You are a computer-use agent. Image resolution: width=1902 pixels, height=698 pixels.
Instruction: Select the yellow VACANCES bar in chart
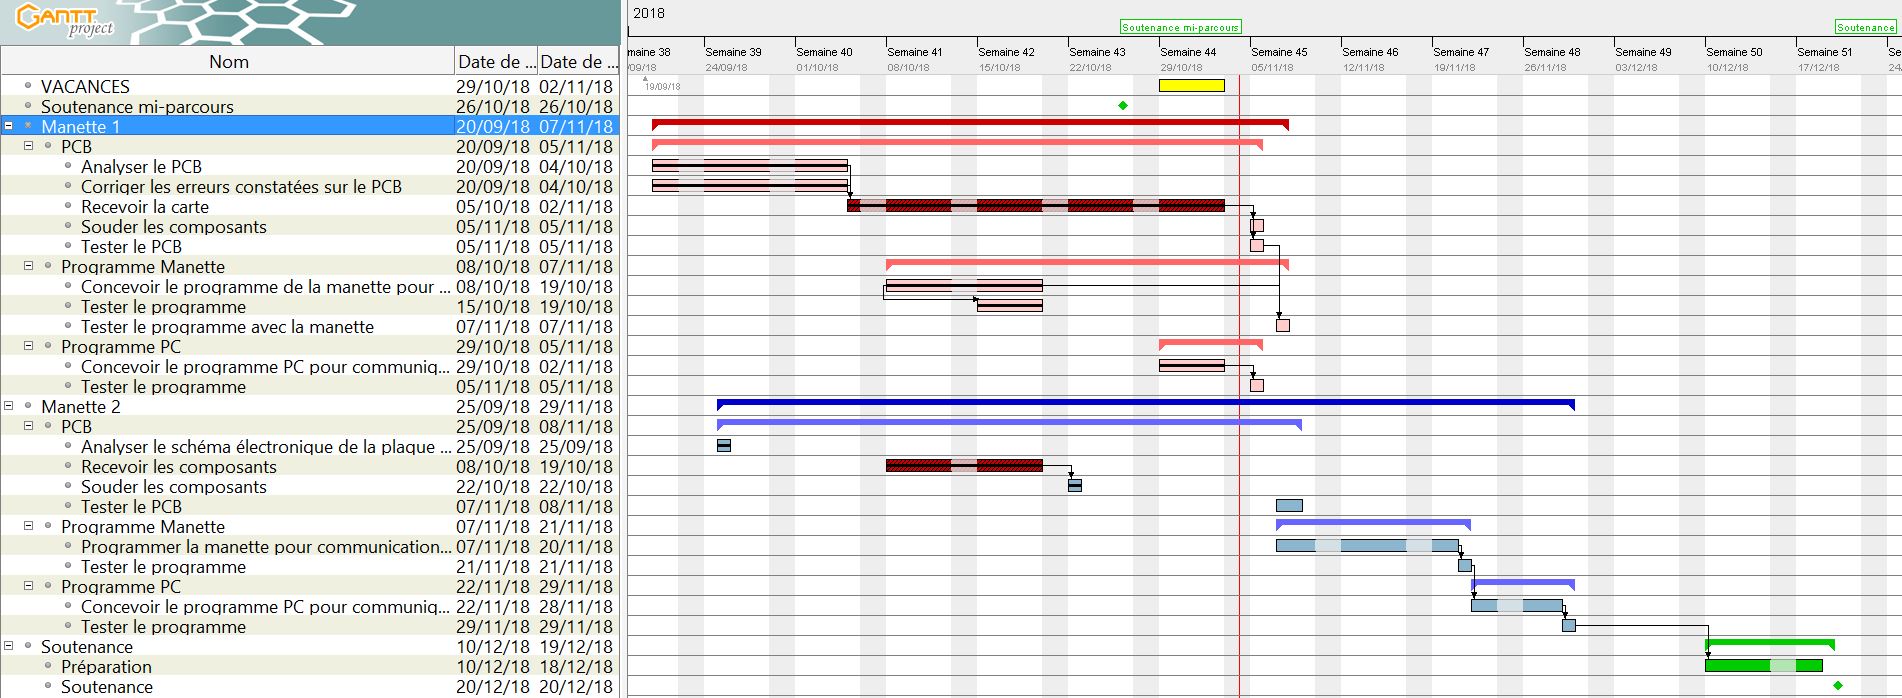pyautogui.click(x=1191, y=86)
